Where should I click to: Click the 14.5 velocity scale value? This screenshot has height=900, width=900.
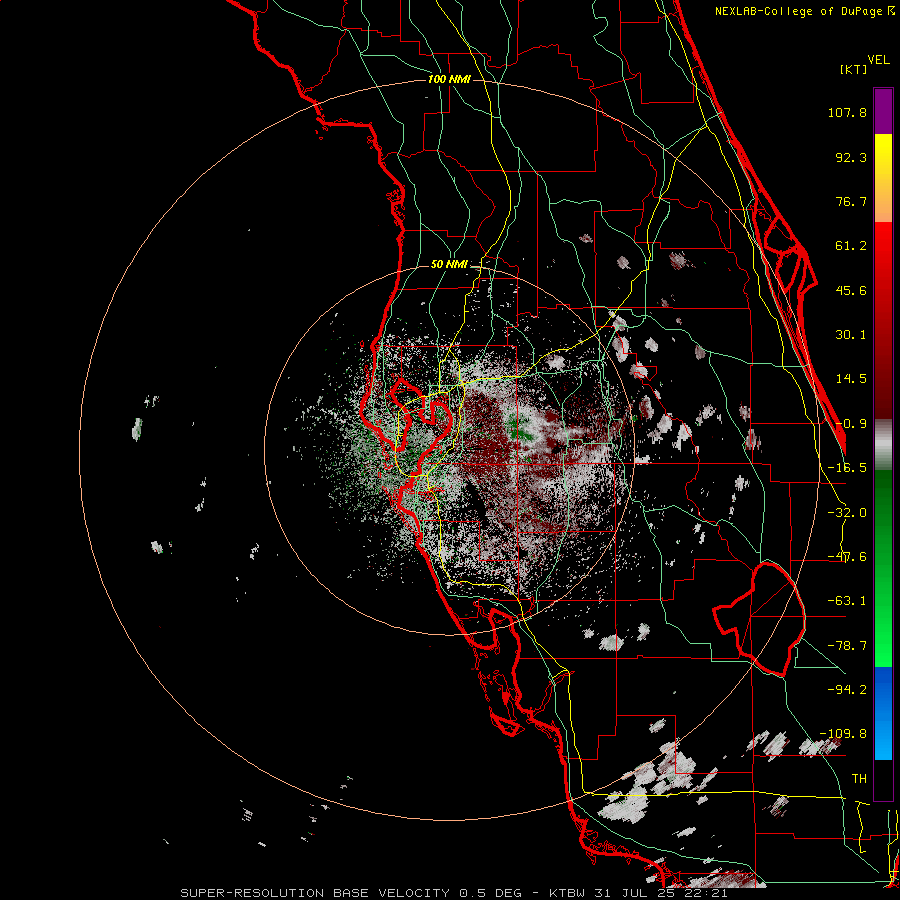point(851,379)
